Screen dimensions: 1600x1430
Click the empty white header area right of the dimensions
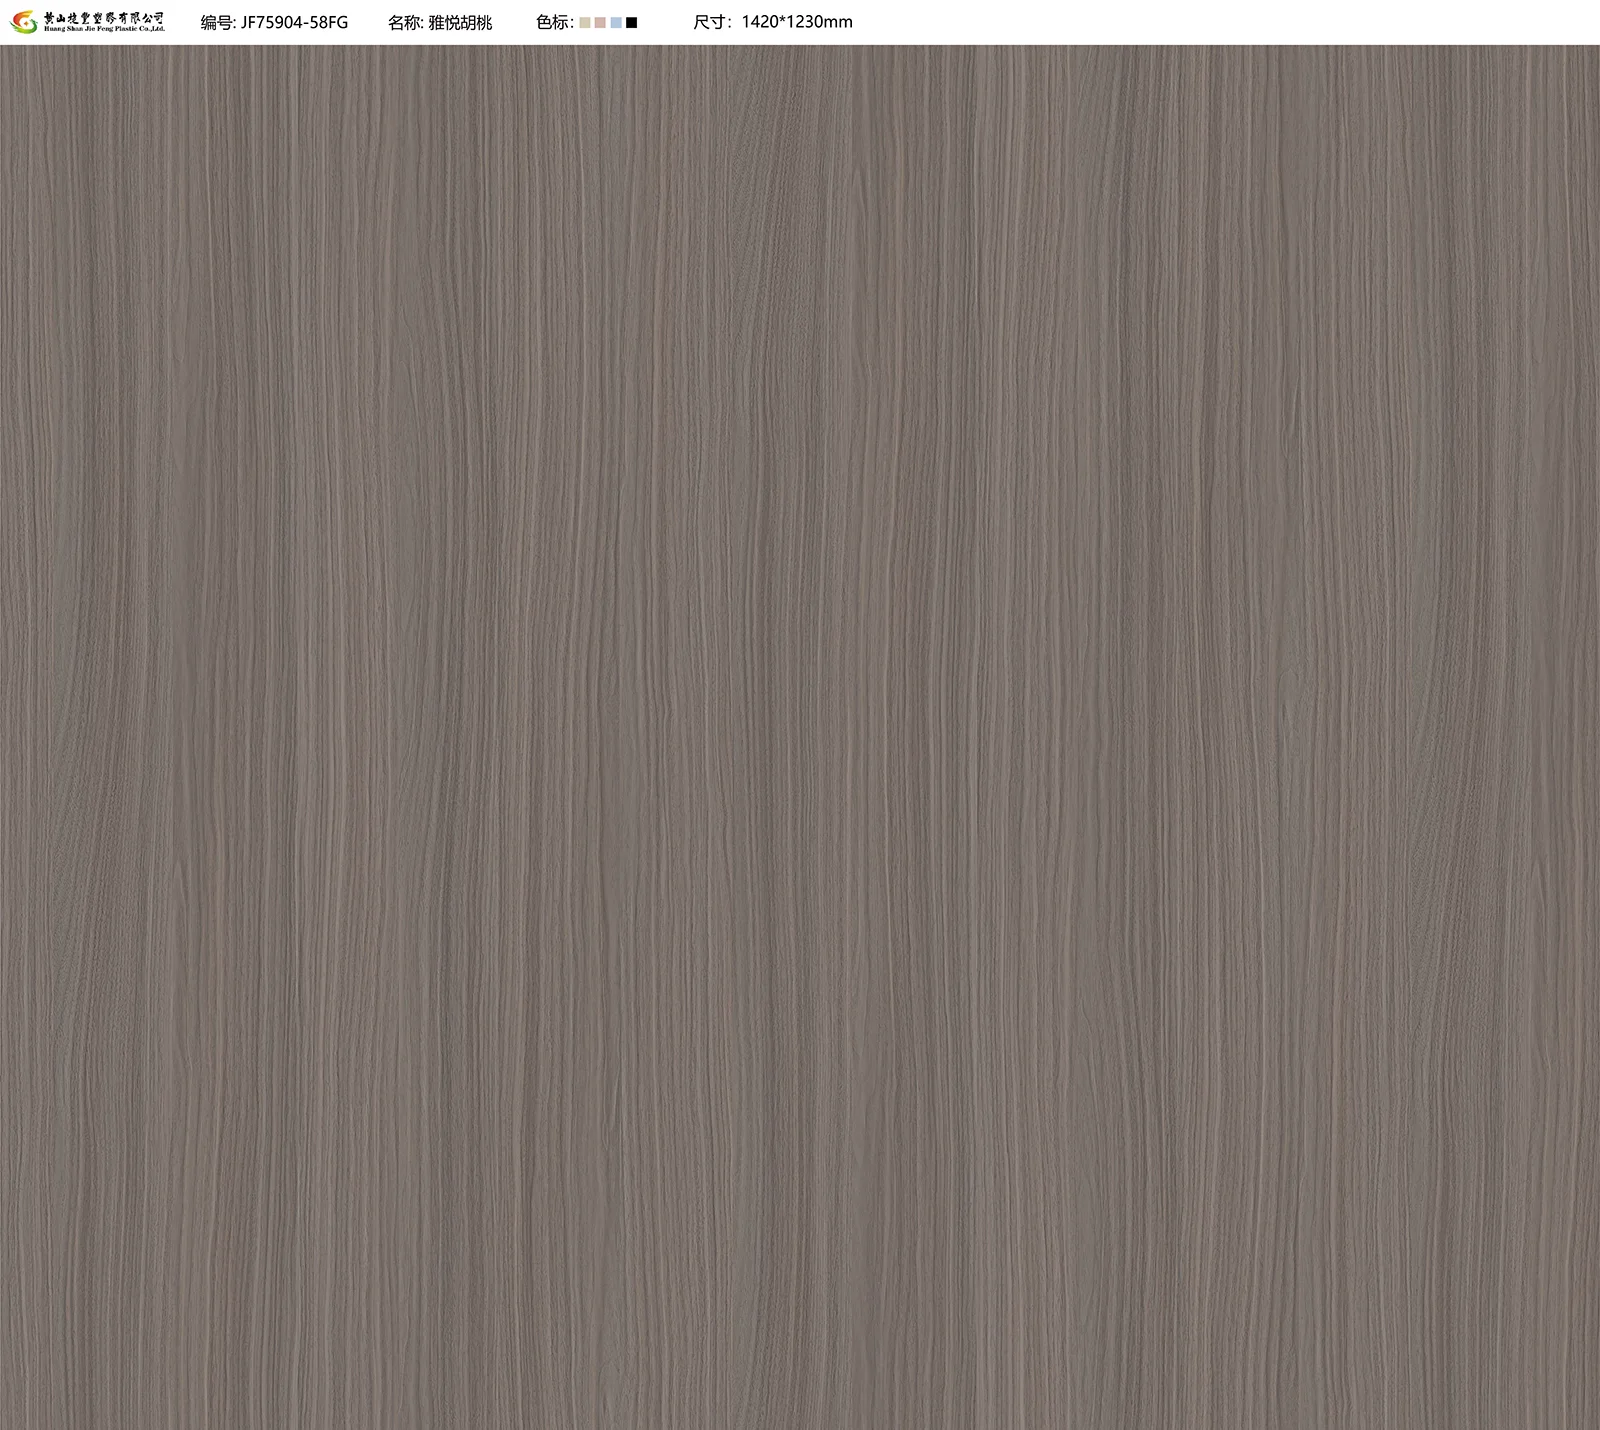(1200, 22)
